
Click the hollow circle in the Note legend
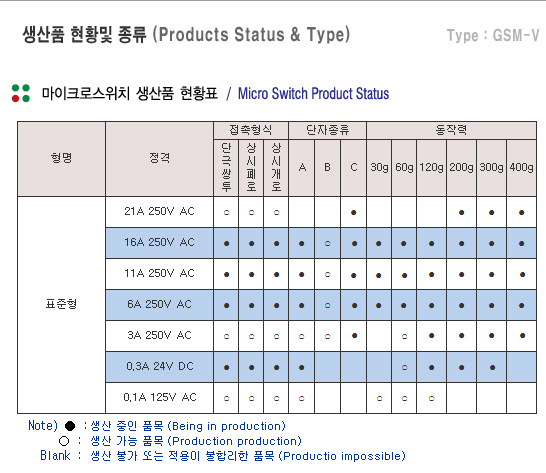click(64, 441)
